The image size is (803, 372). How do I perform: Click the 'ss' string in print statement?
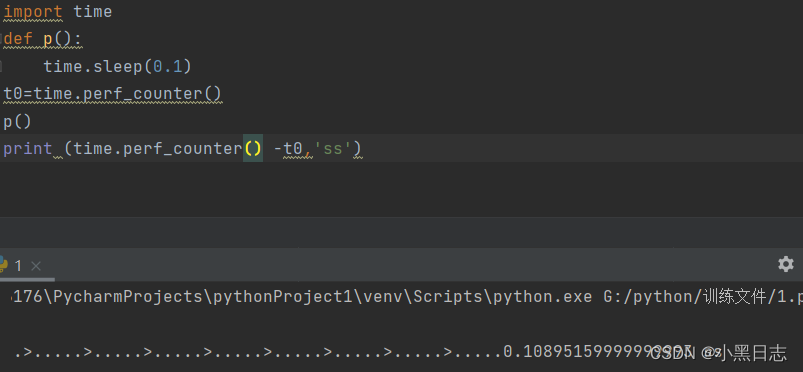tap(332, 149)
